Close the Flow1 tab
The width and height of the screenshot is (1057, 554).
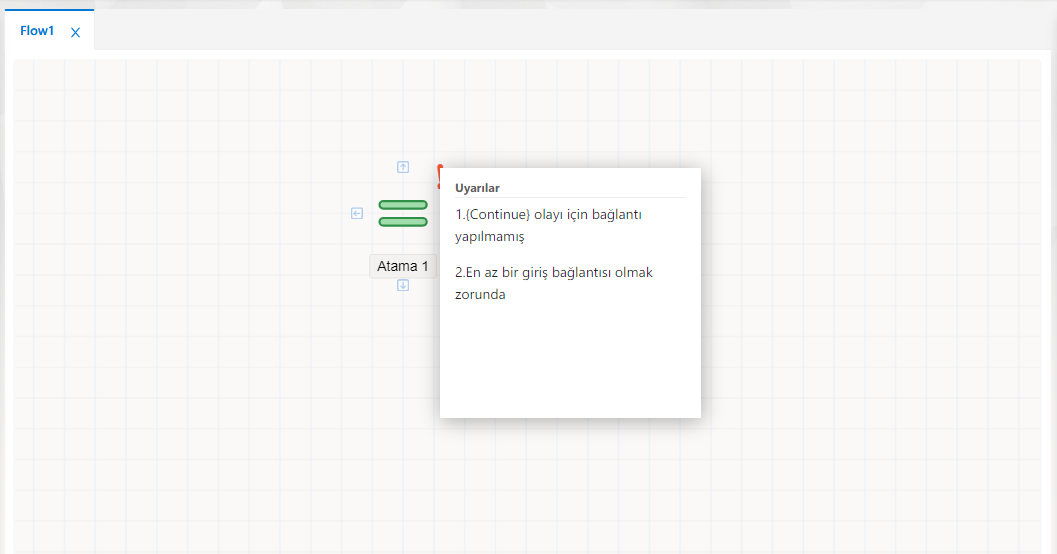[76, 32]
